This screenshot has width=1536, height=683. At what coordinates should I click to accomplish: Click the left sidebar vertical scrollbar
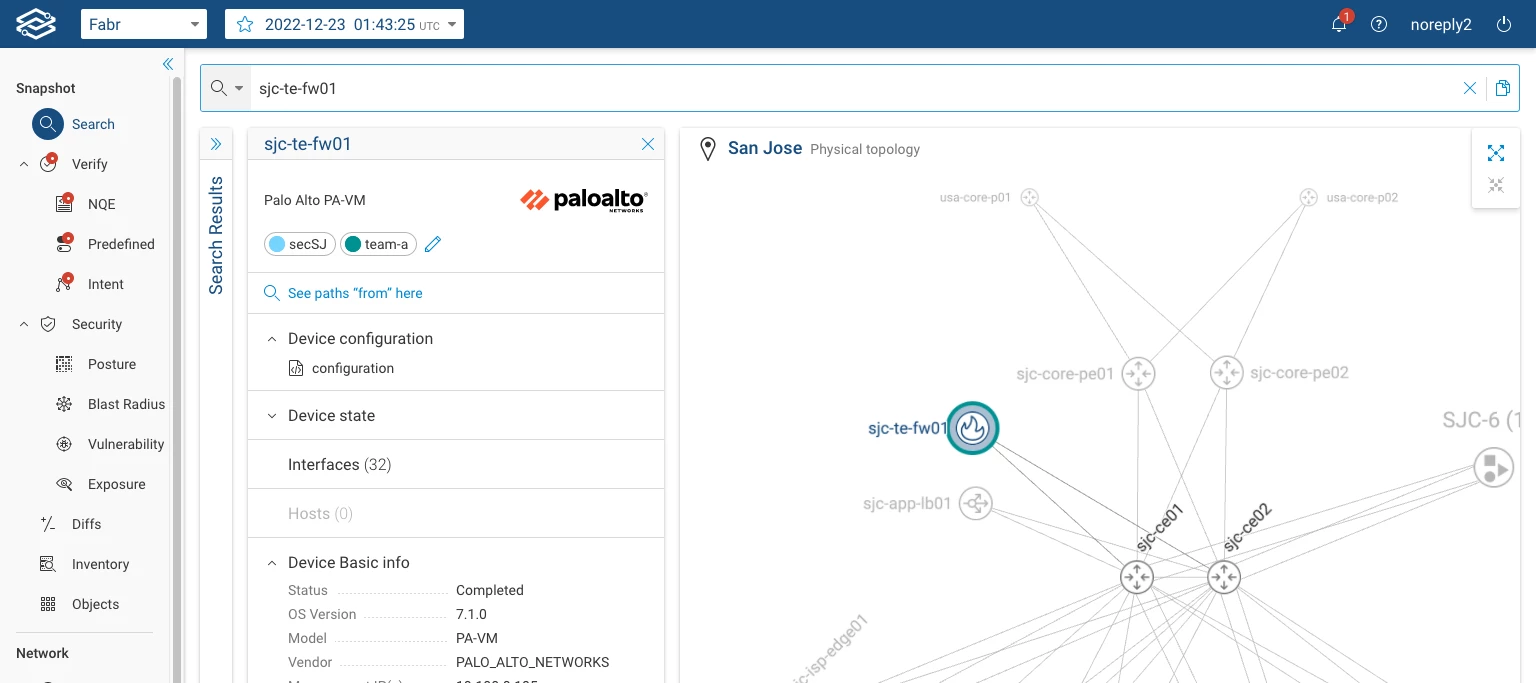pos(177,380)
